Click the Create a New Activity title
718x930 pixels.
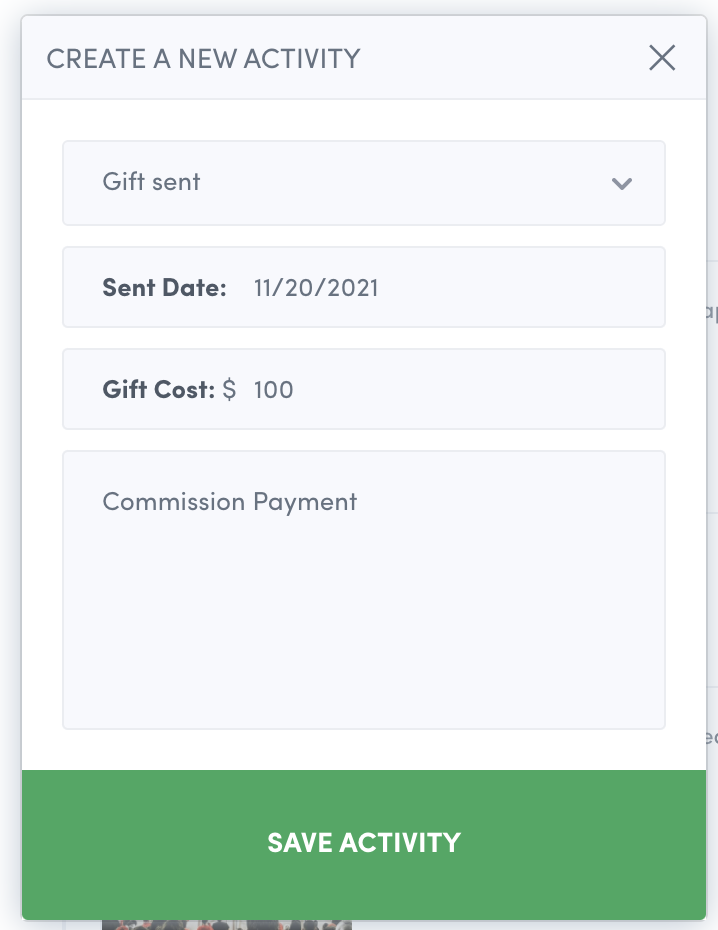tap(203, 58)
